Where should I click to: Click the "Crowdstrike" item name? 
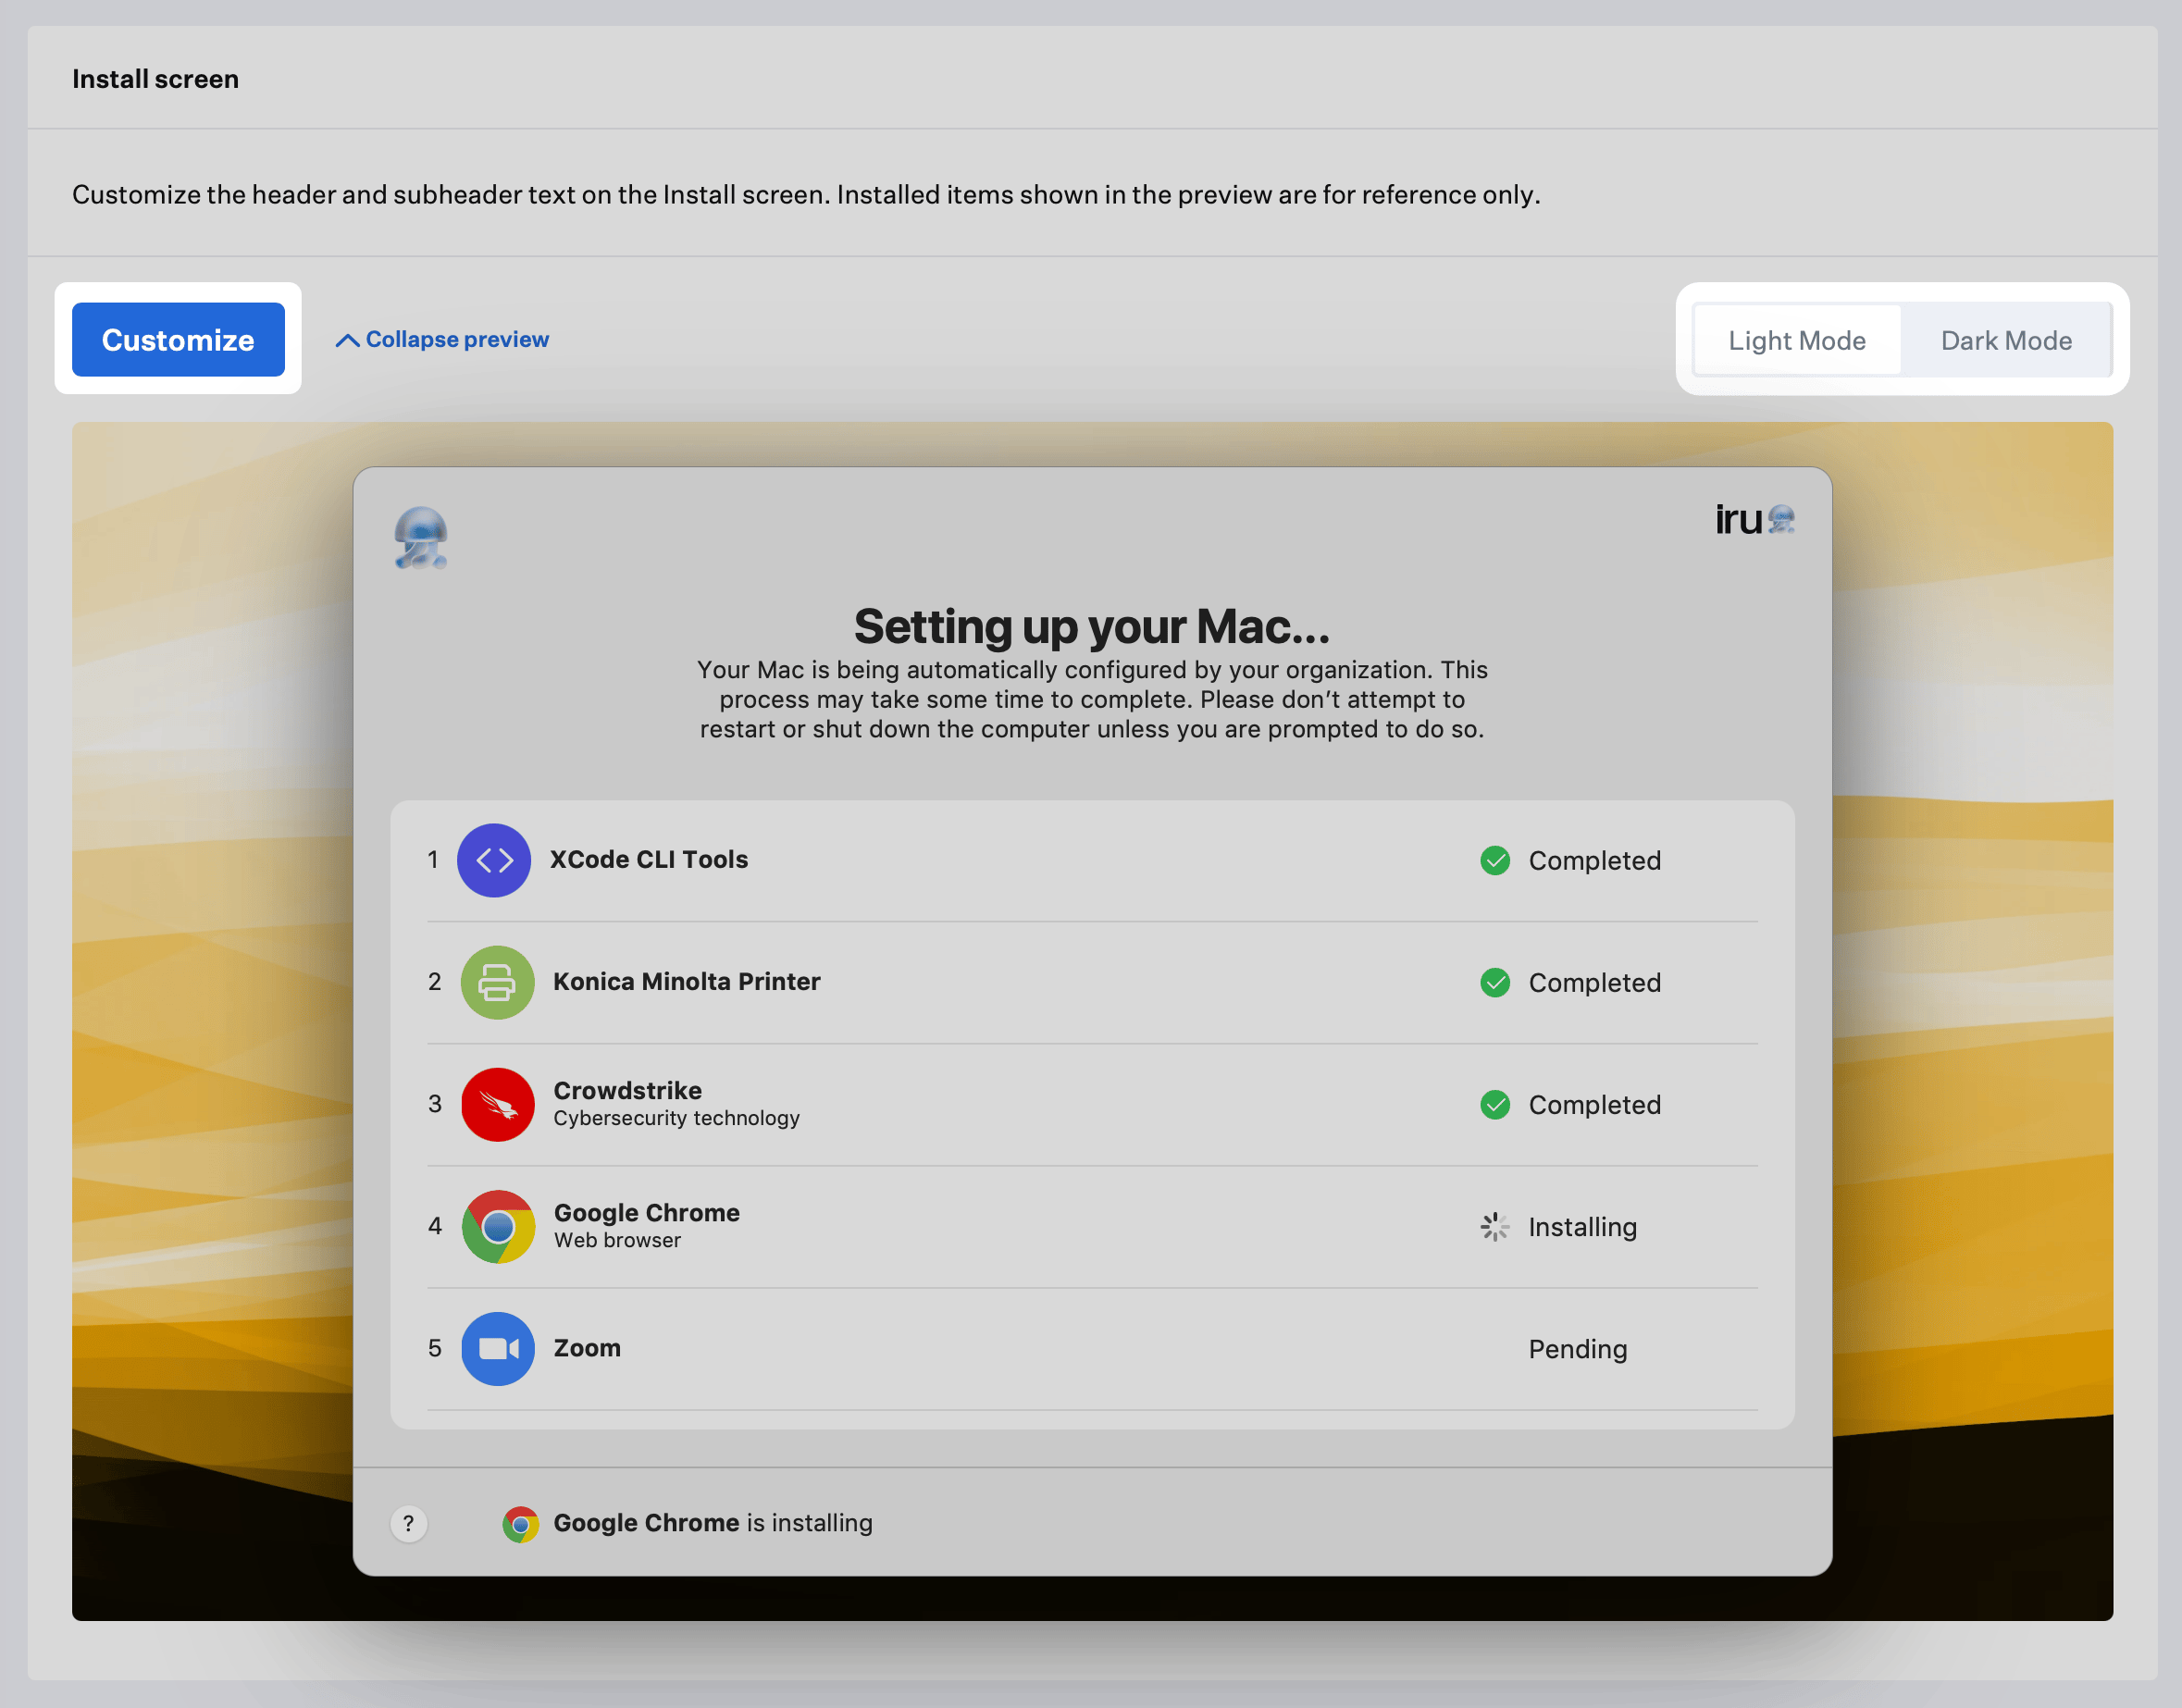(x=628, y=1091)
